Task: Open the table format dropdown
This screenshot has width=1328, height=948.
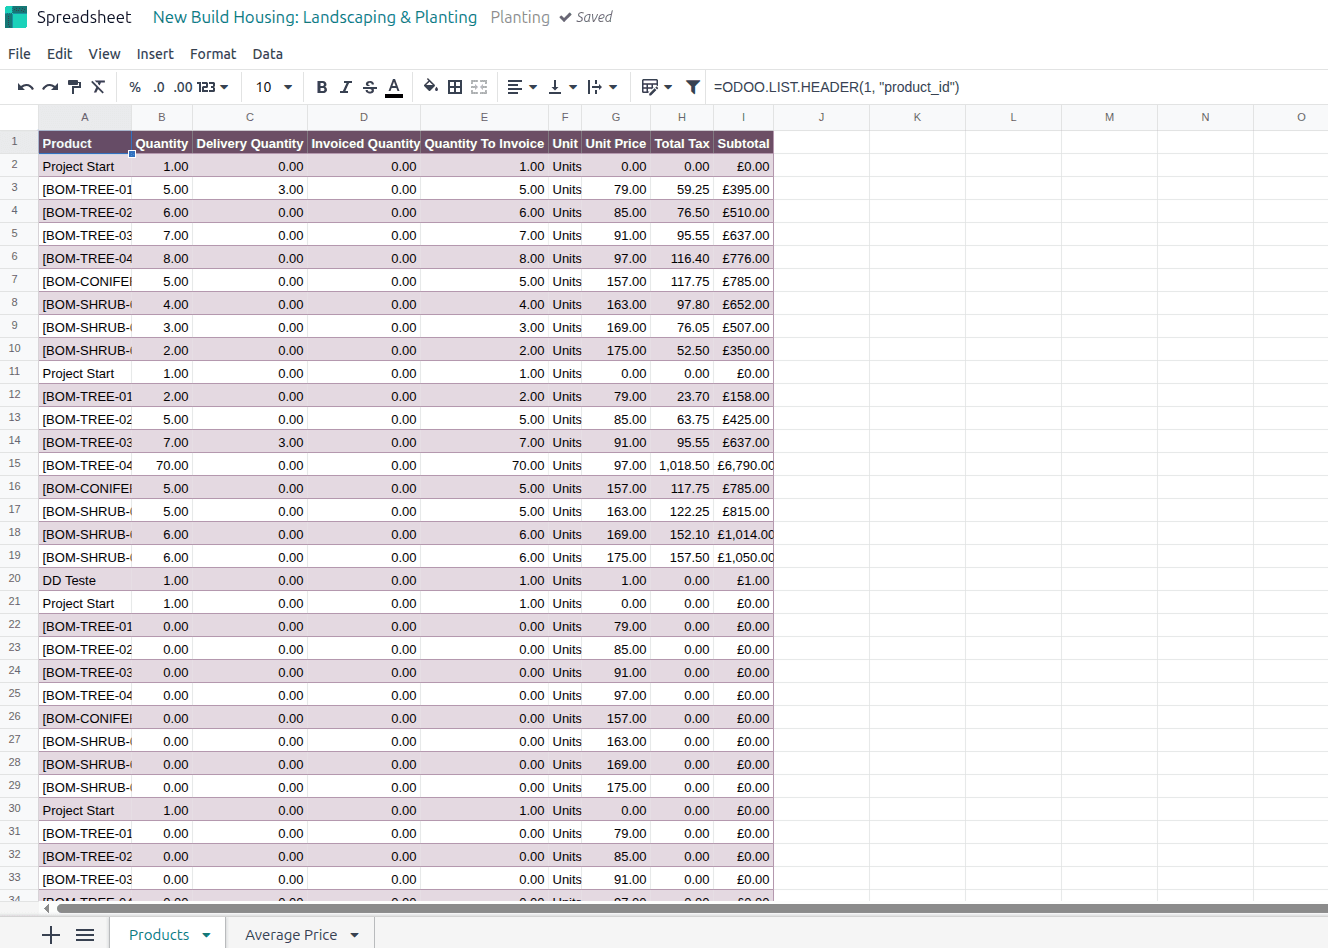Action: coord(656,87)
